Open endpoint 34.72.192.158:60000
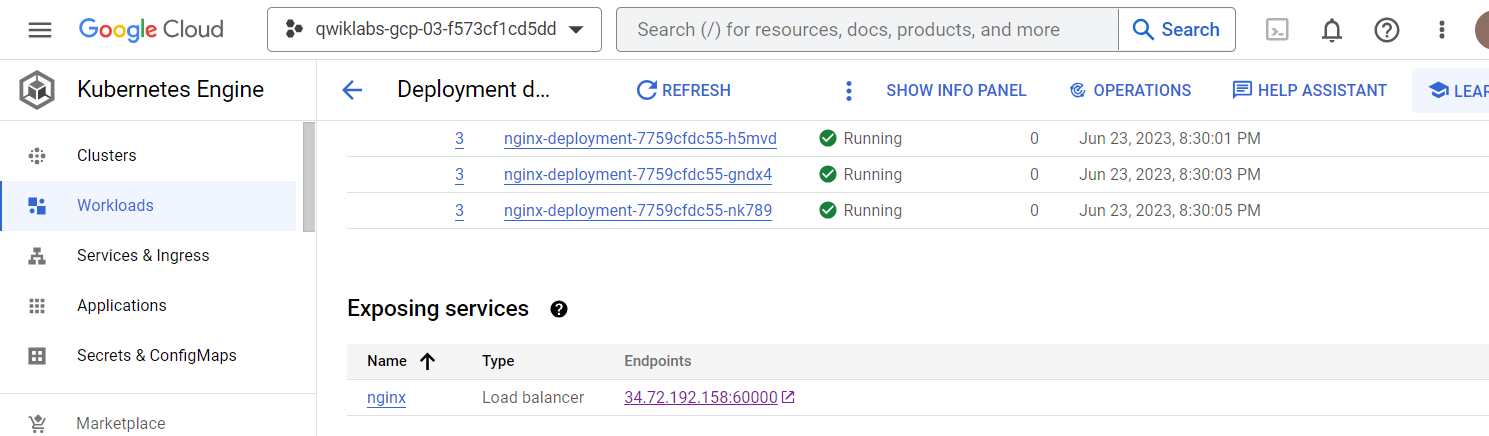Screen dimensions: 1489x436 click(x=701, y=397)
